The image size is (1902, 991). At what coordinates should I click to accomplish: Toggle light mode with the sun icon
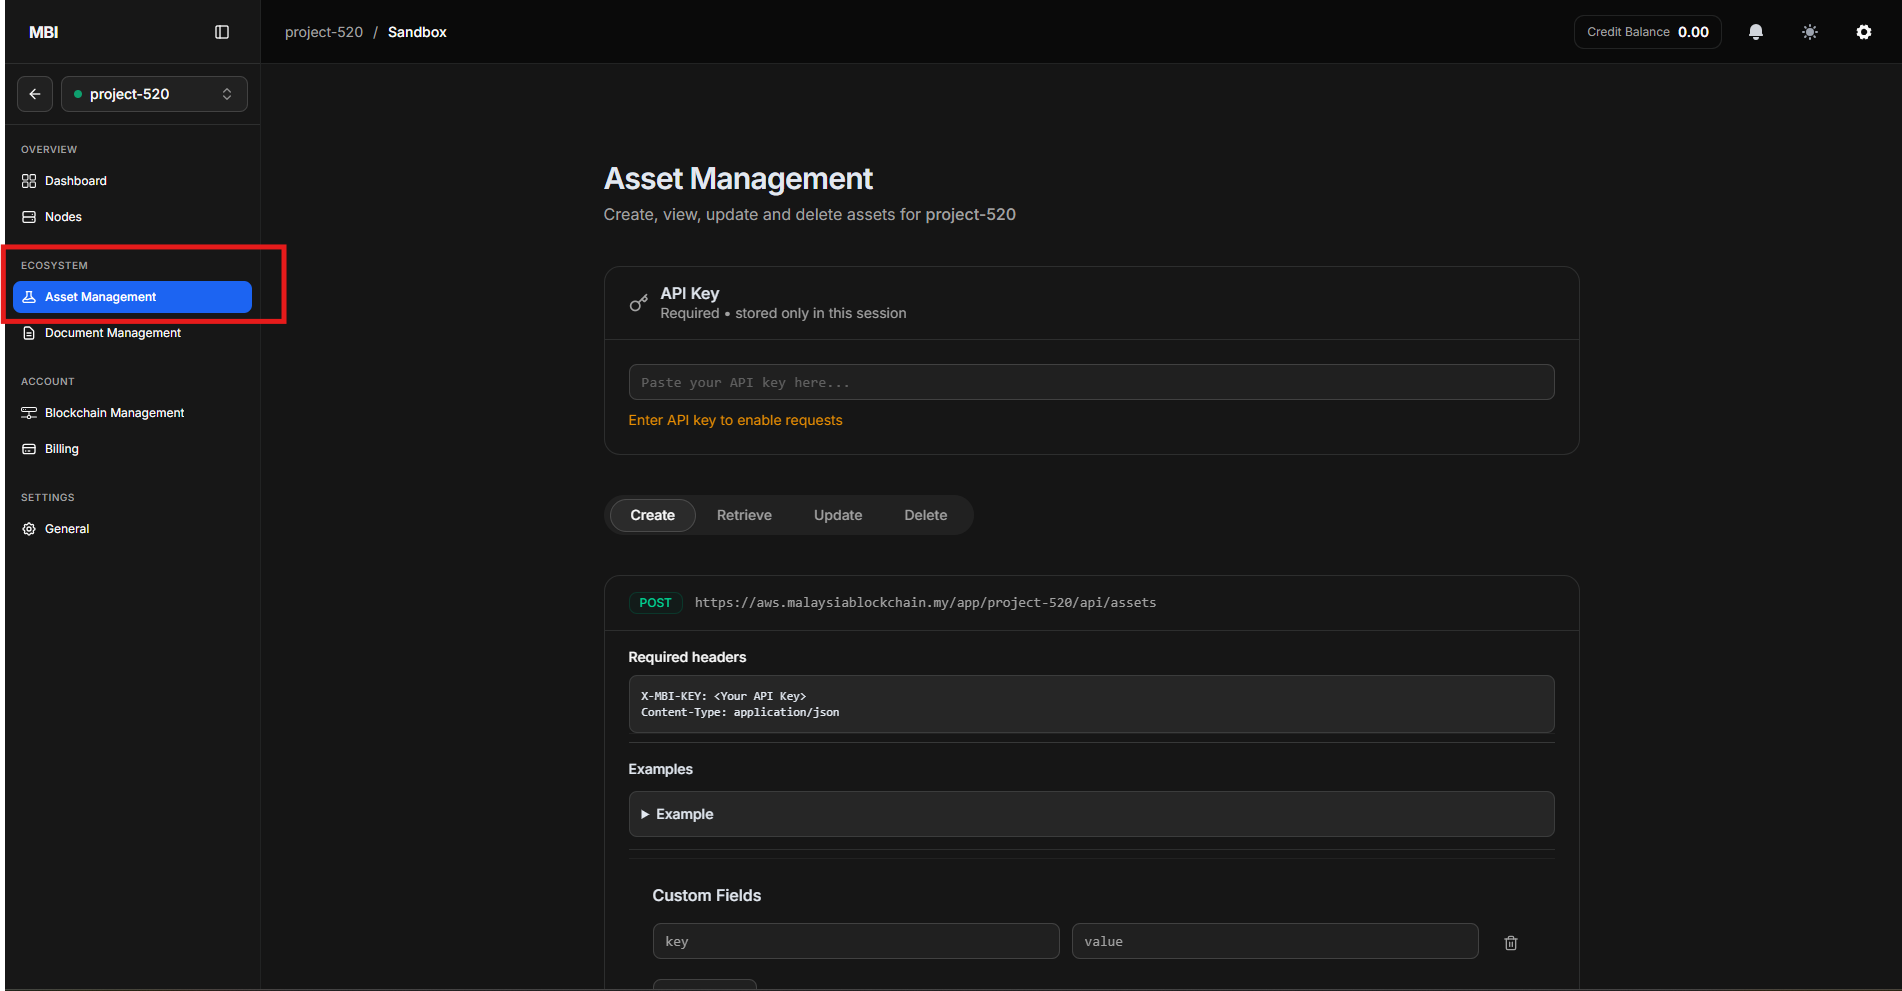[1809, 31]
